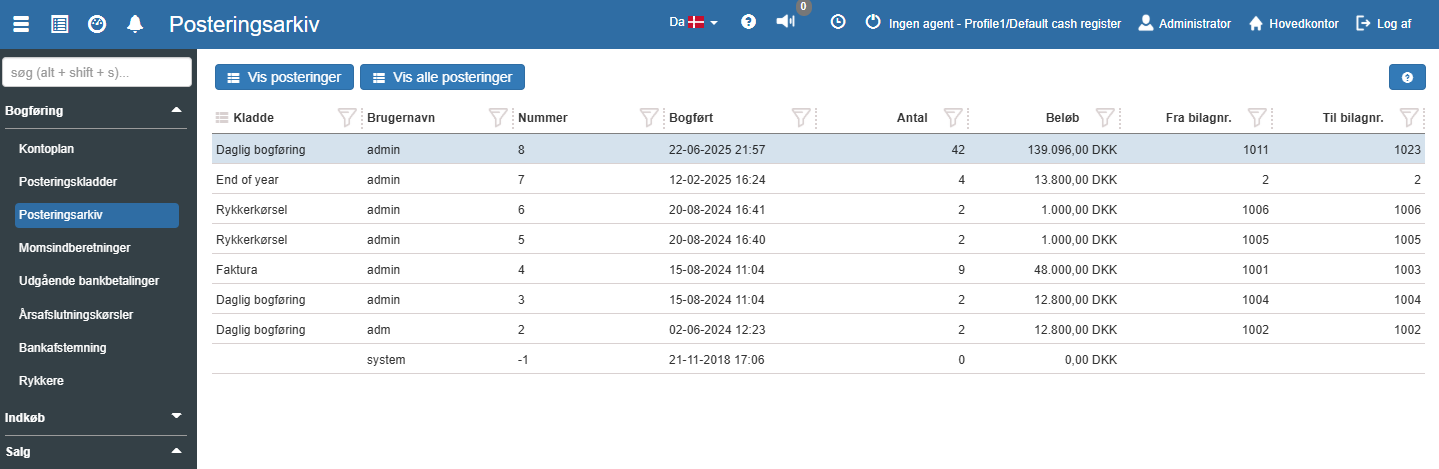The width and height of the screenshot is (1439, 469).
Task: Click Ingen agent - Profile1/Default cash register
Action: tap(1005, 23)
